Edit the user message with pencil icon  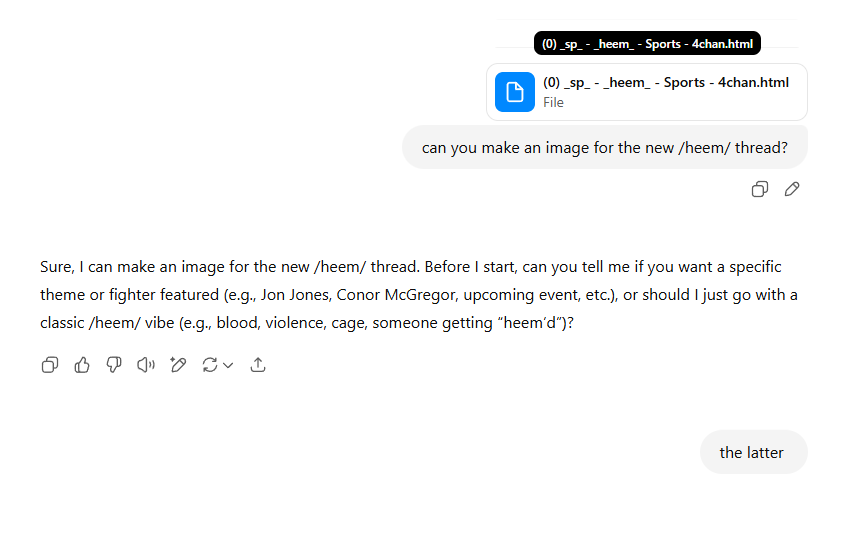point(791,189)
